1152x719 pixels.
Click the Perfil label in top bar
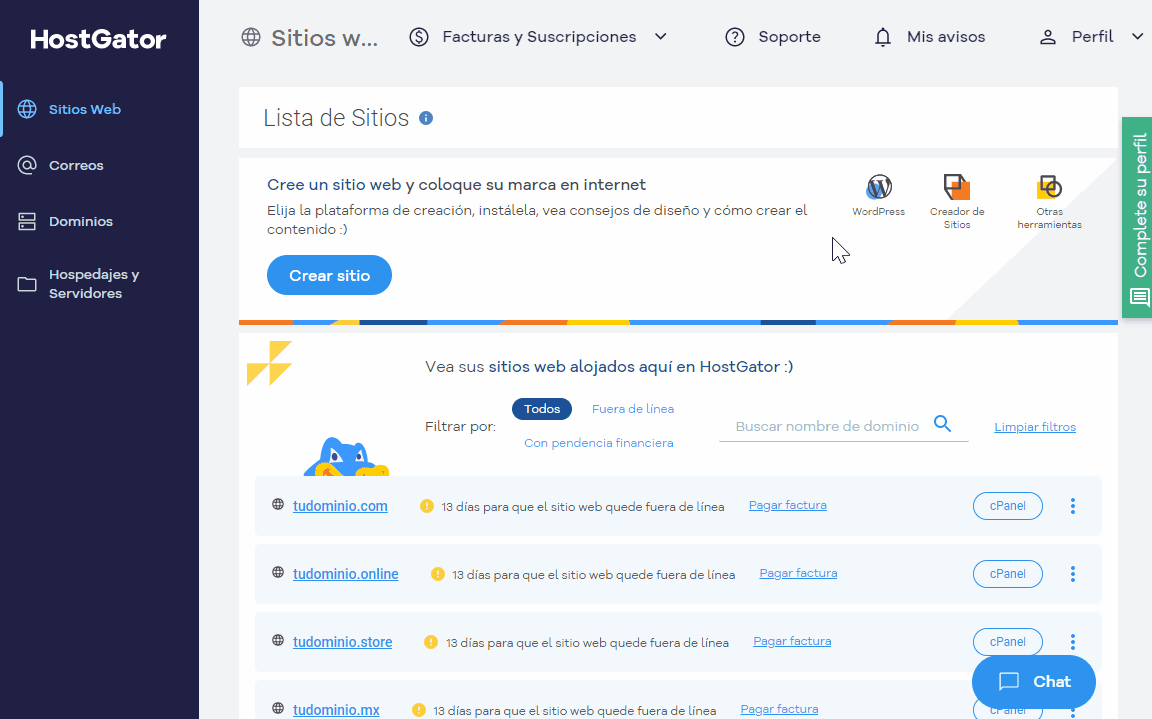[x=1092, y=37]
